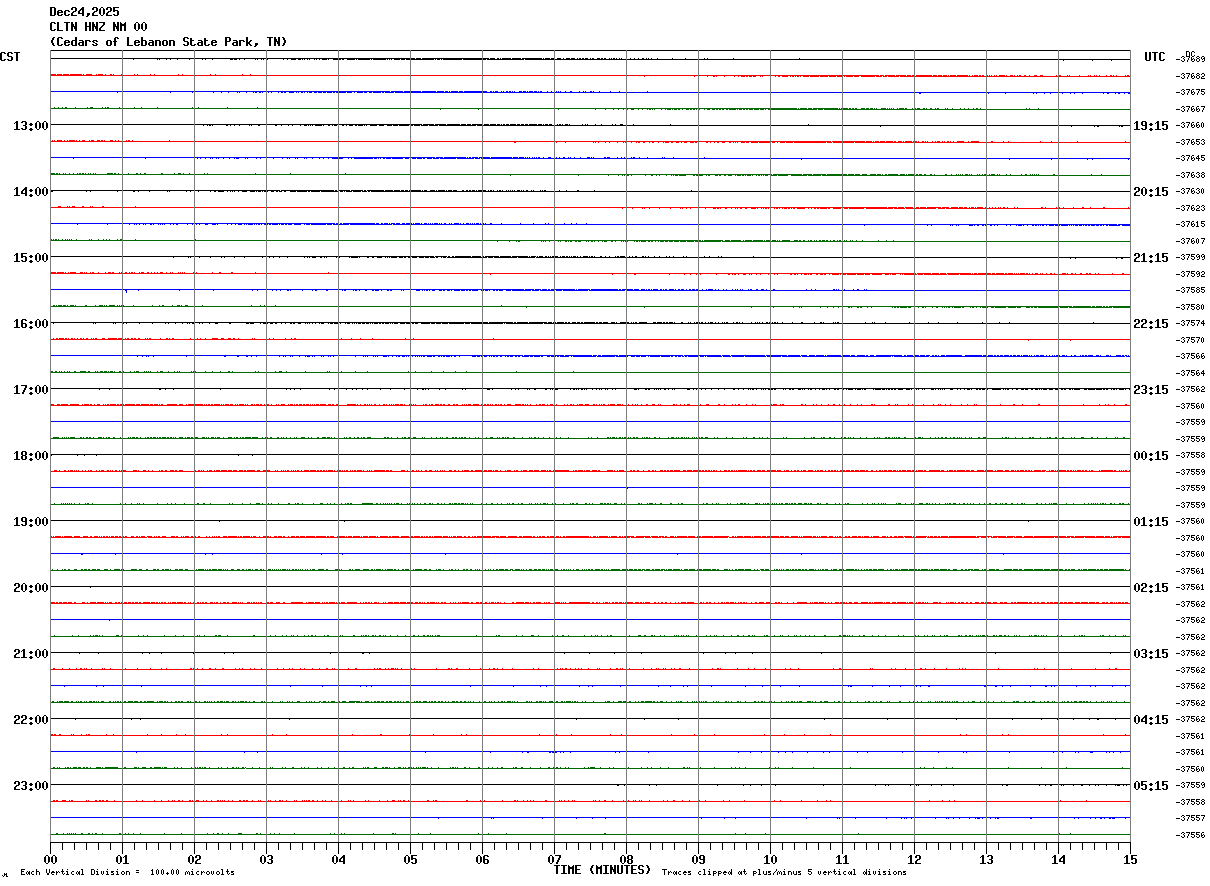Click the "22:00" CST hour label
Screen dimensions: 1210x886
click(30, 720)
